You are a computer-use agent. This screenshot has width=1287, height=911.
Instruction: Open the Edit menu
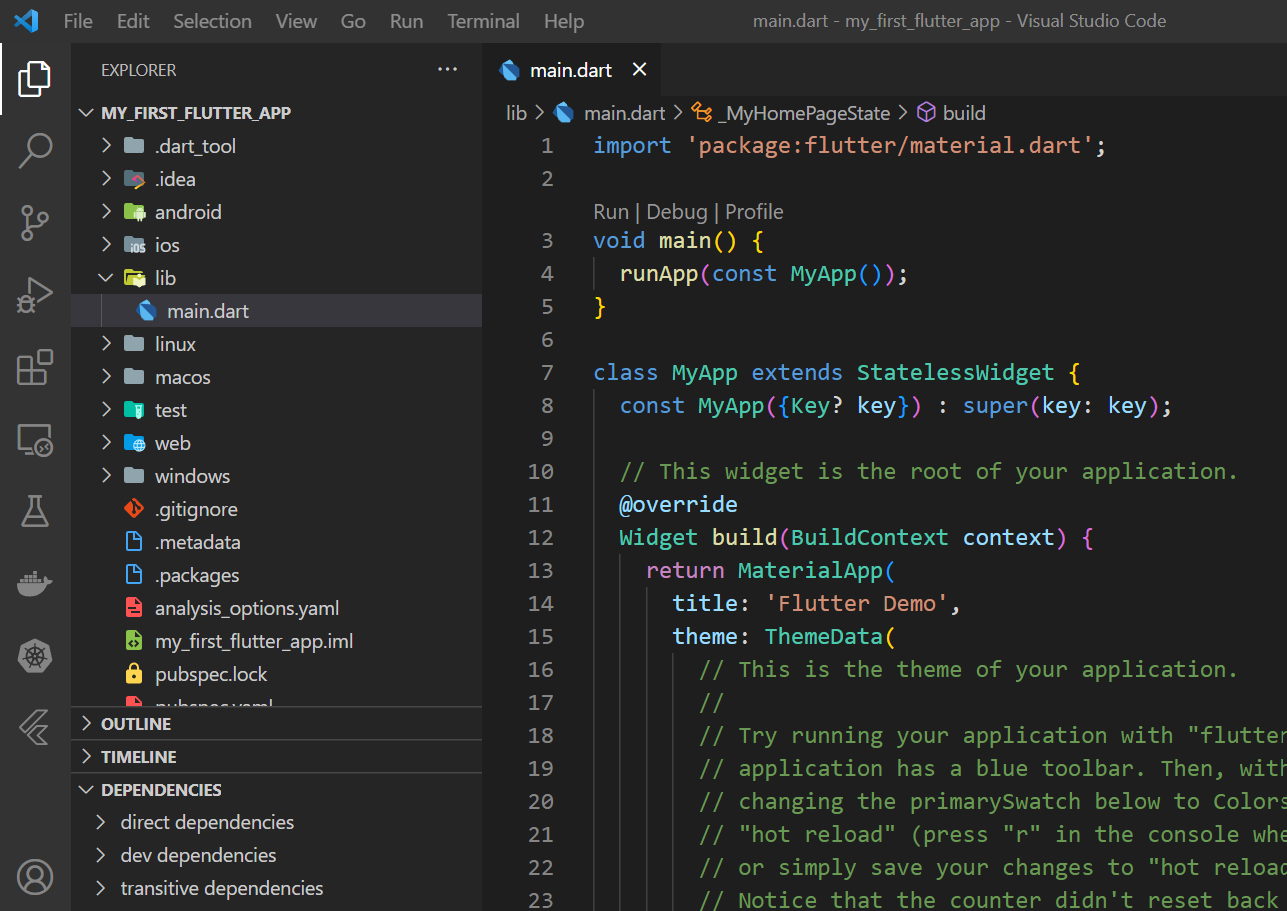[133, 21]
